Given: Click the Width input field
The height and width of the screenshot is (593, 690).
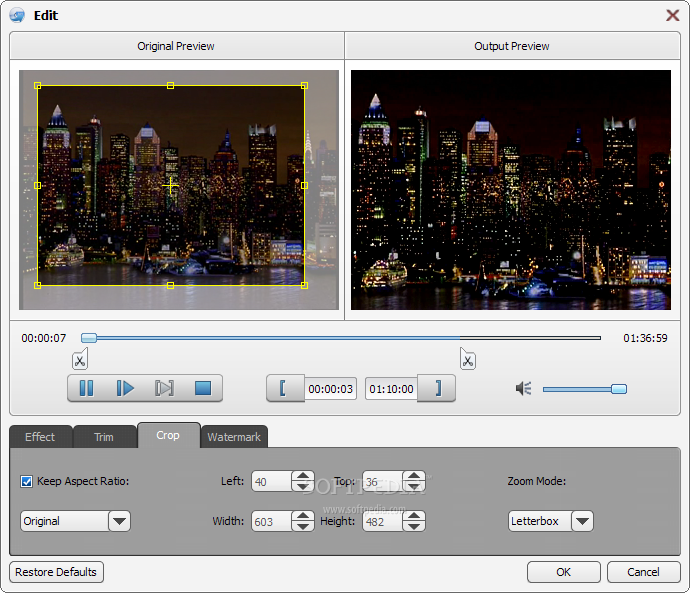Looking at the screenshot, I should [x=272, y=521].
